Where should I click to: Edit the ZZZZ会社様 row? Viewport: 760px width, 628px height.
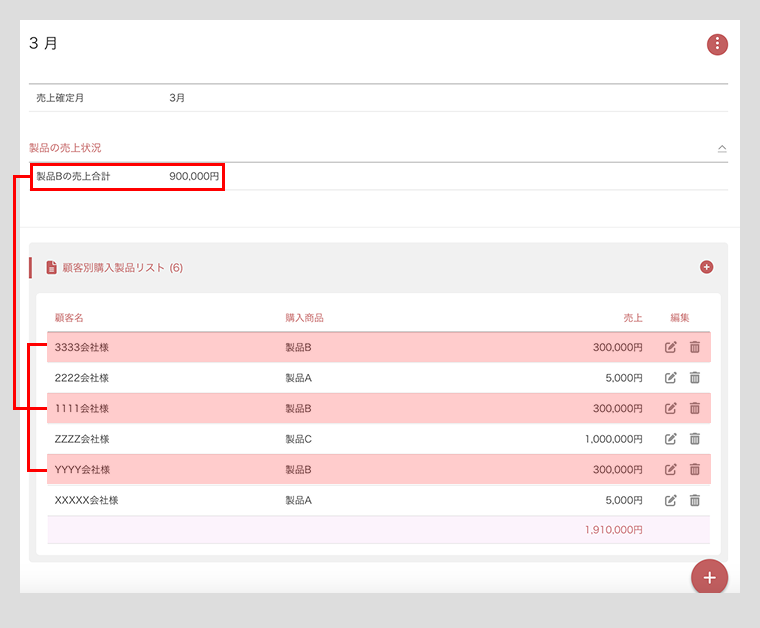tap(671, 439)
